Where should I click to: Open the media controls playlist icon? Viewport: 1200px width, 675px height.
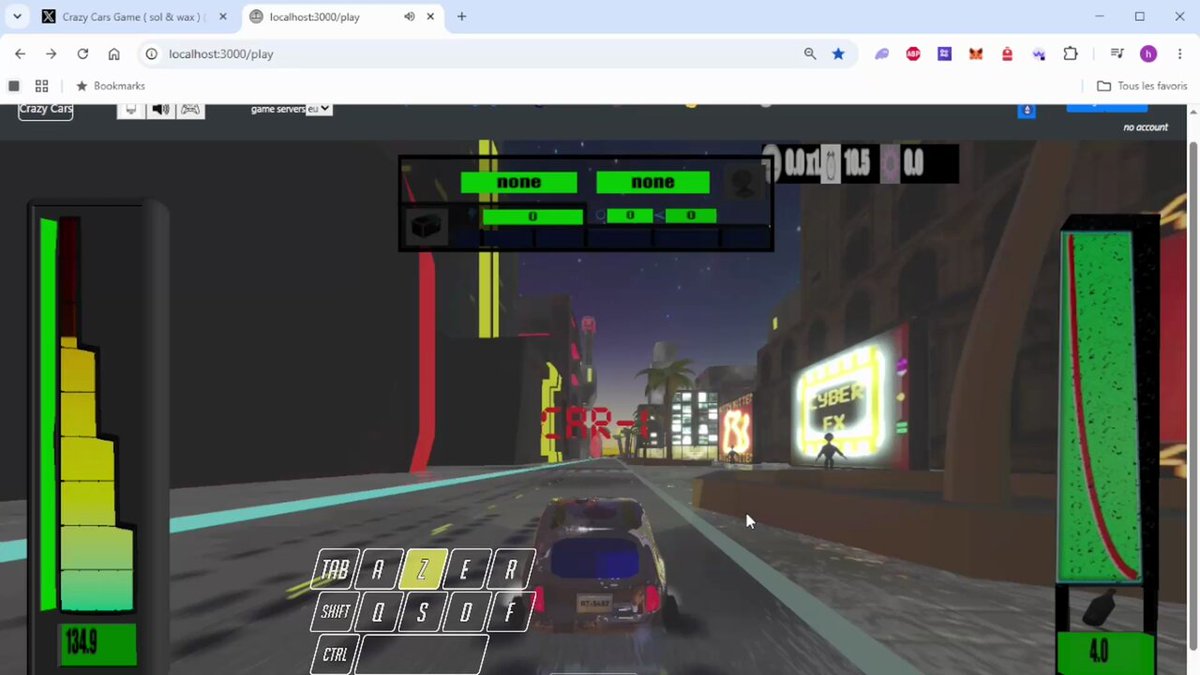tap(1117, 54)
